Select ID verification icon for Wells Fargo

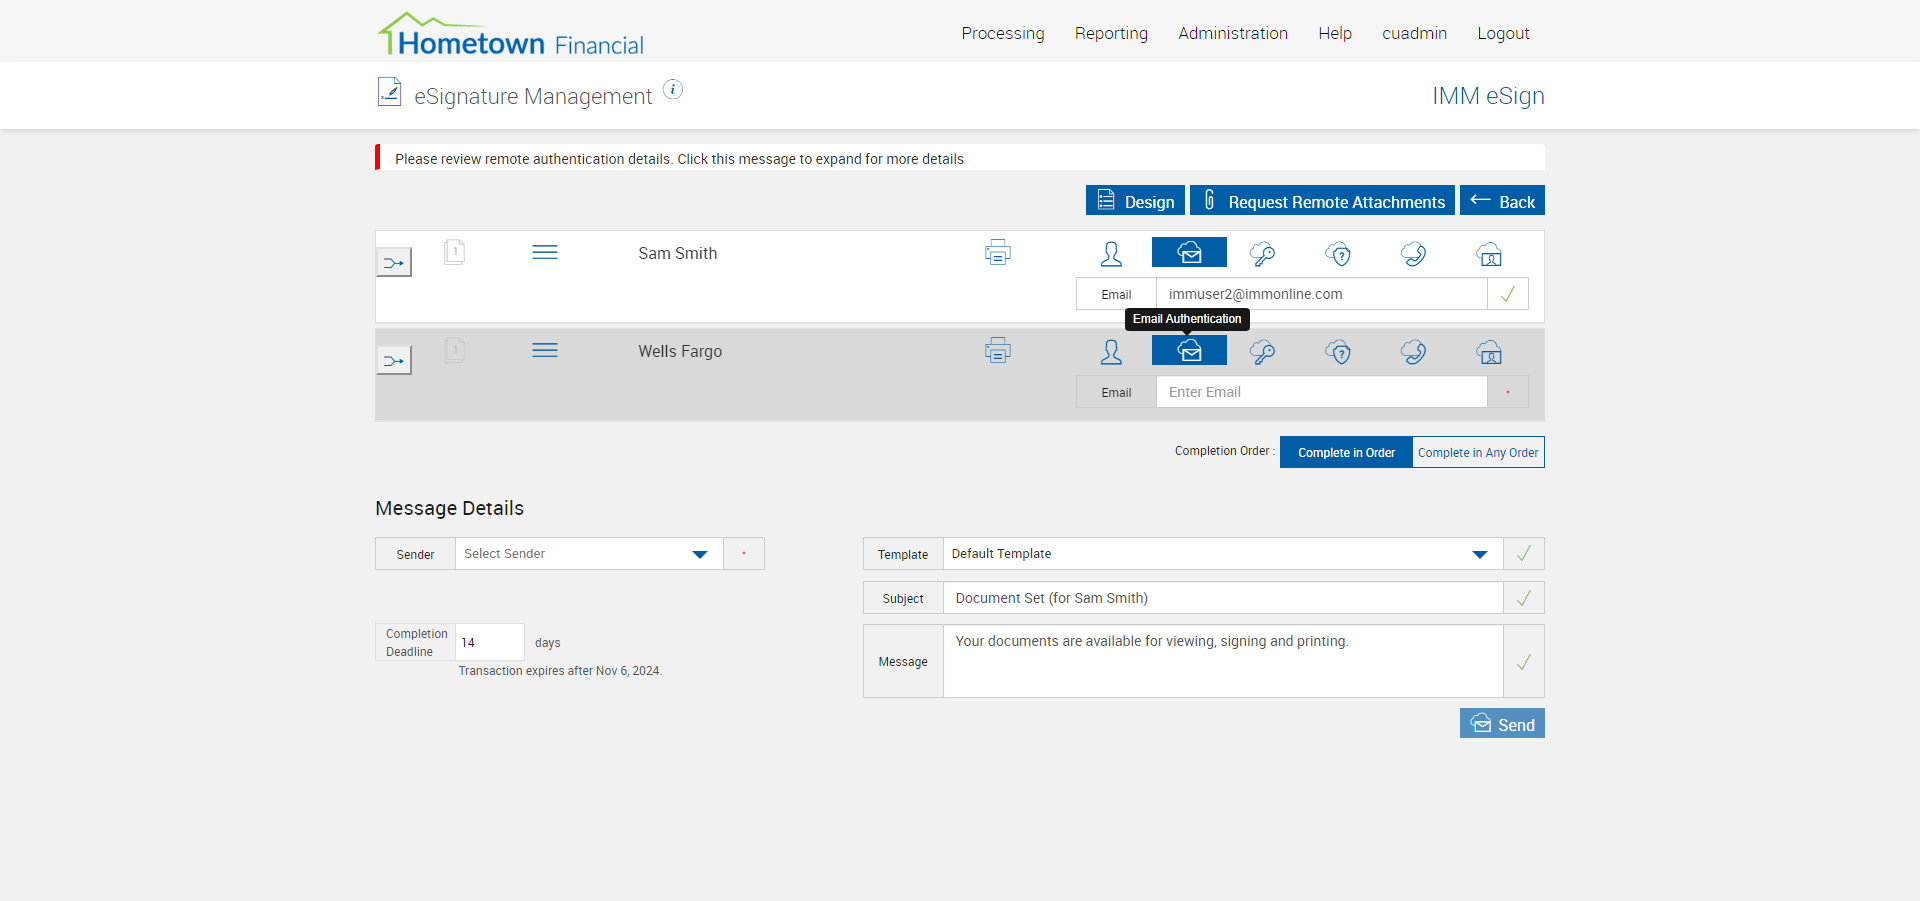coord(1489,352)
